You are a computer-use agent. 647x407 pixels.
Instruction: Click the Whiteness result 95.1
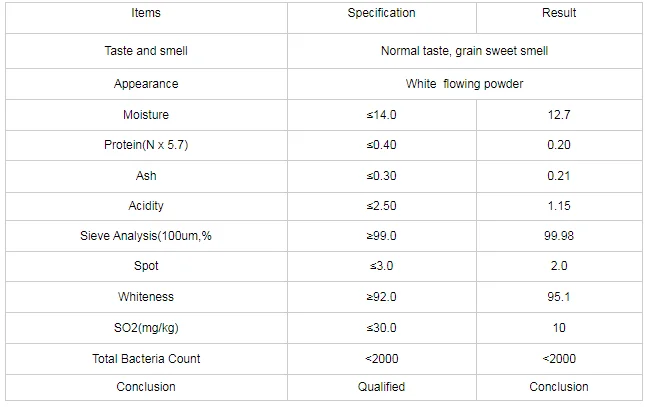coord(559,297)
